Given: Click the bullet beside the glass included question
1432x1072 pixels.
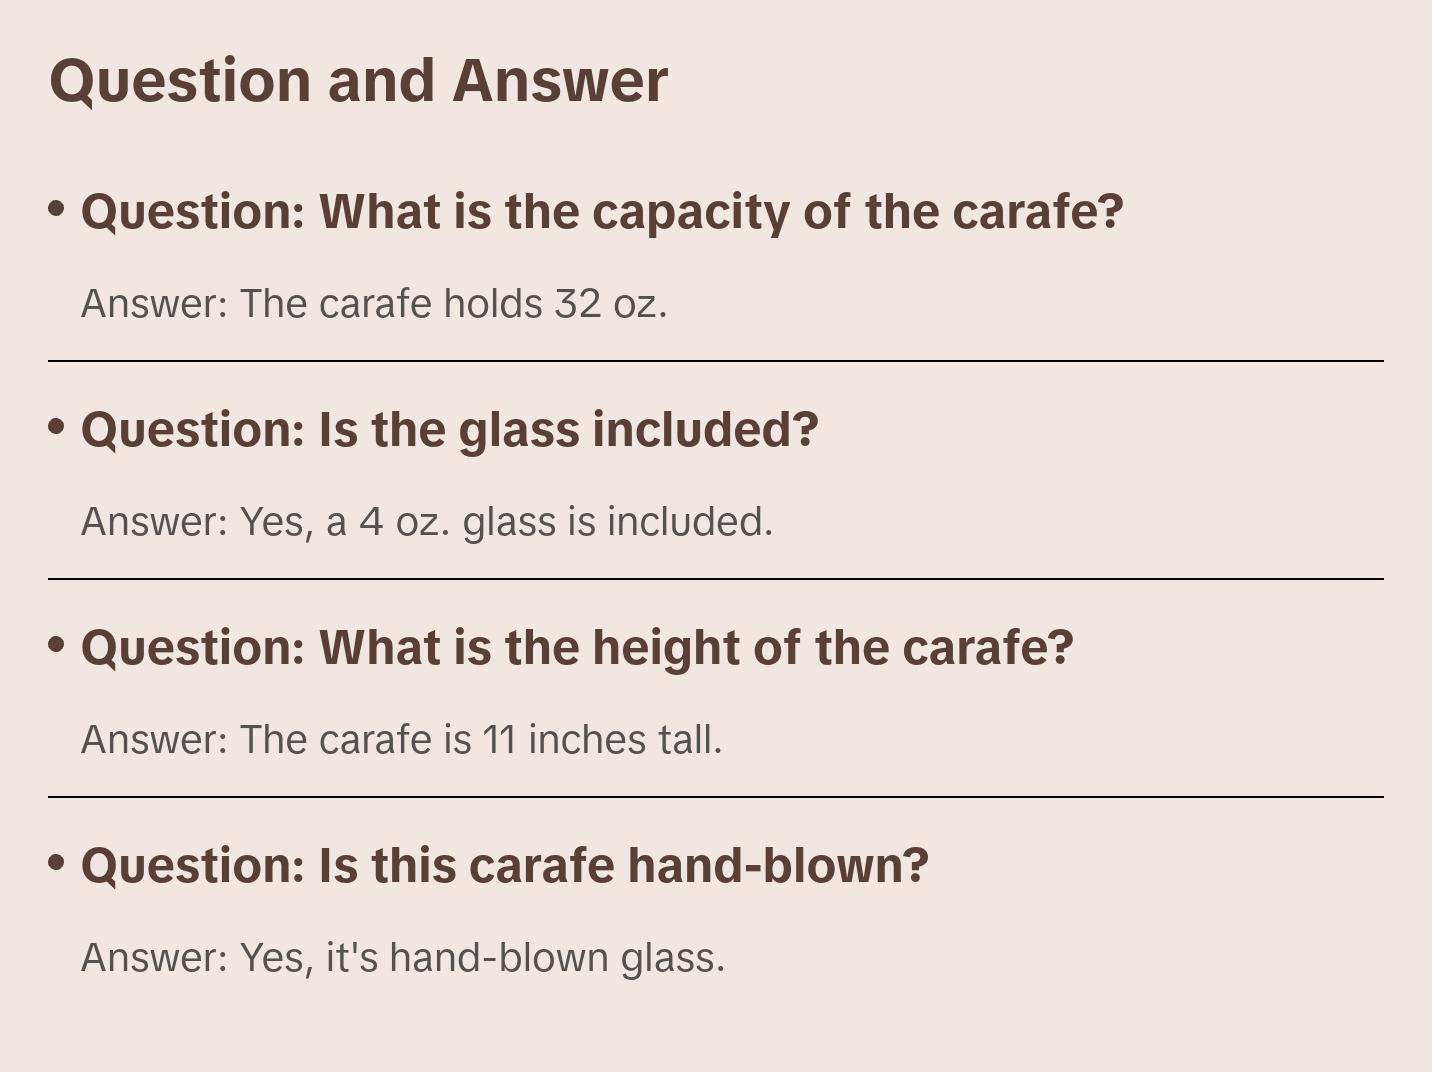Looking at the screenshot, I should coord(57,427).
